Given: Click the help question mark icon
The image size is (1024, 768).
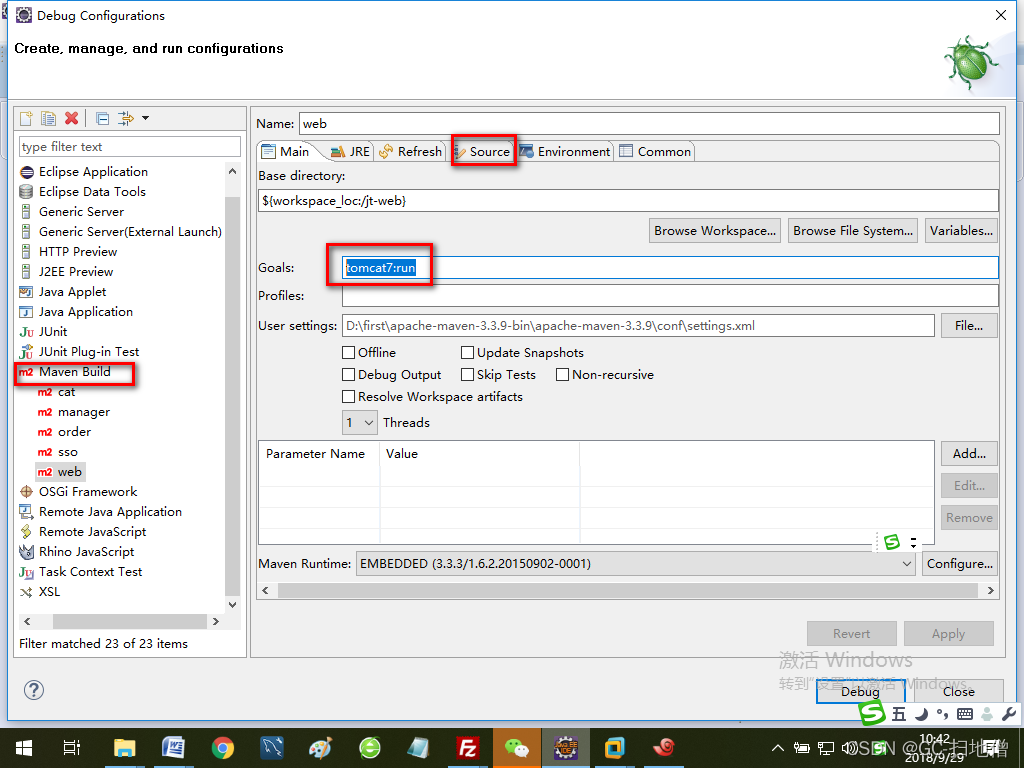Looking at the screenshot, I should pos(34,690).
